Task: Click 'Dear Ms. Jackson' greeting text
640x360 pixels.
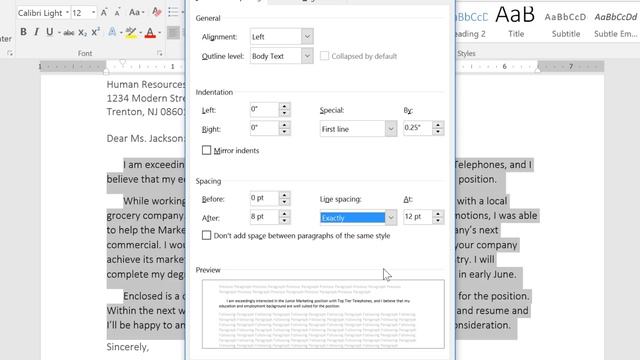Action: tap(146, 138)
